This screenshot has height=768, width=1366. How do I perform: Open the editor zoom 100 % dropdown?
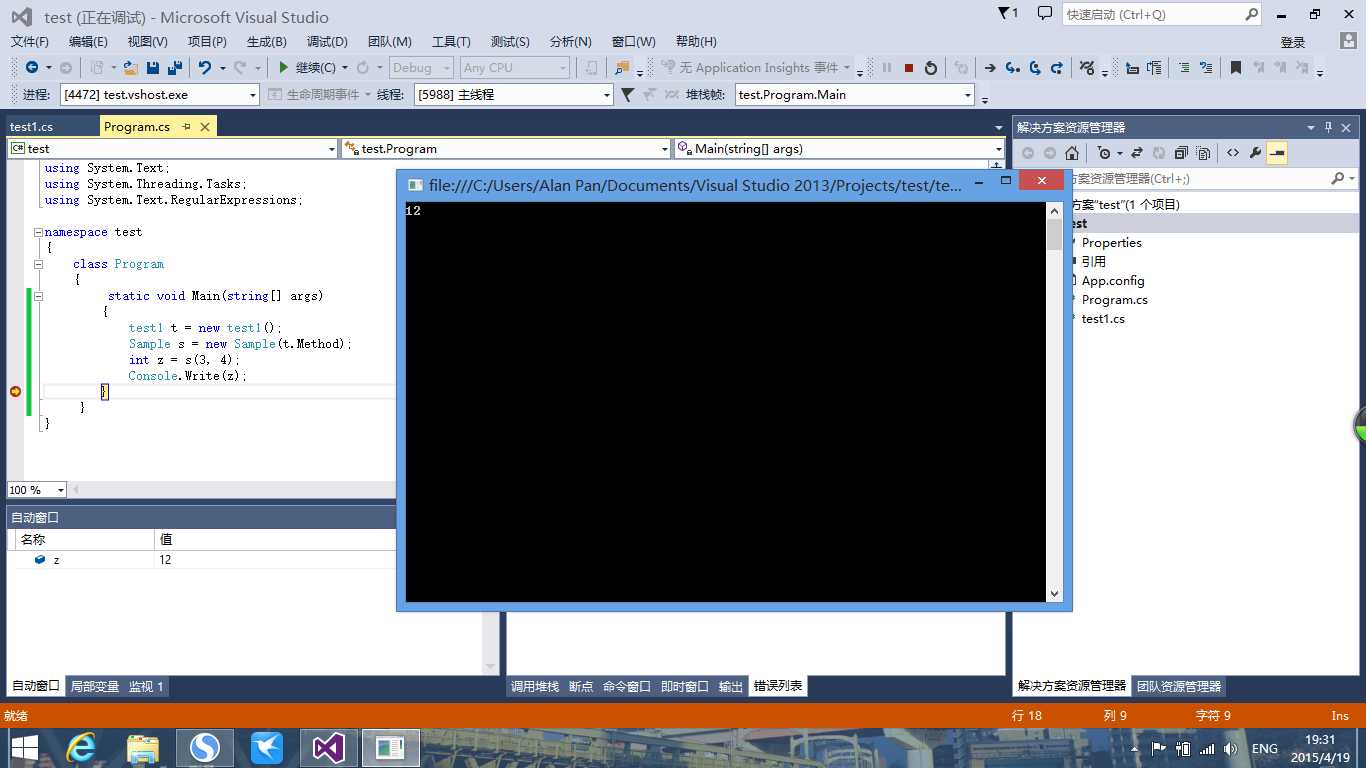pos(61,490)
